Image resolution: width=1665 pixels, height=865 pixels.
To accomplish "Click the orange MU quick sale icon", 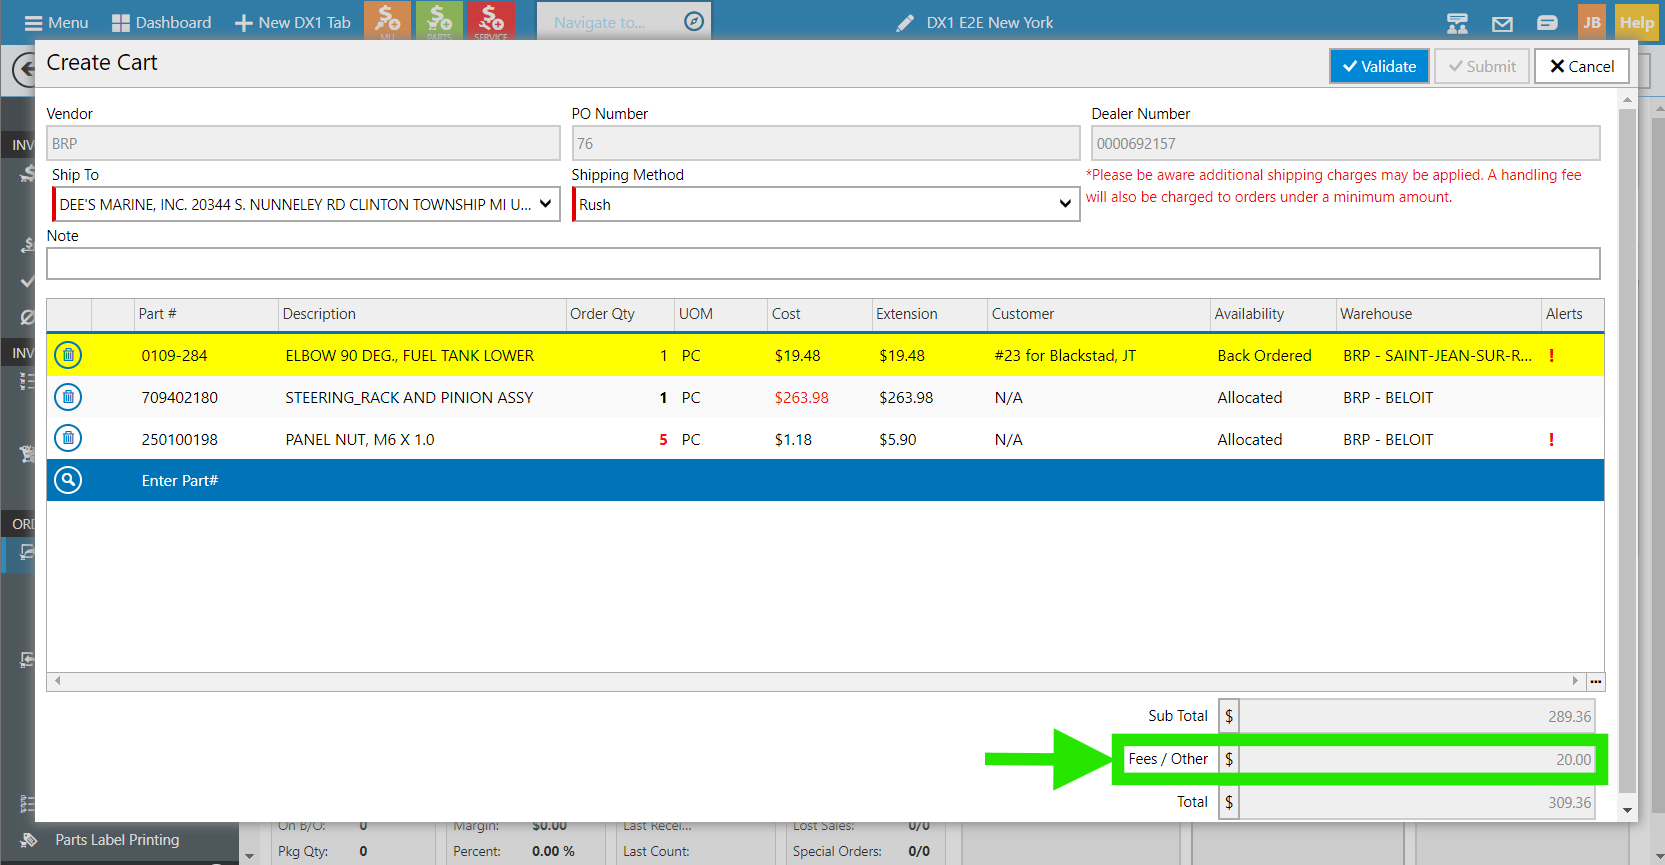I will pos(387,20).
